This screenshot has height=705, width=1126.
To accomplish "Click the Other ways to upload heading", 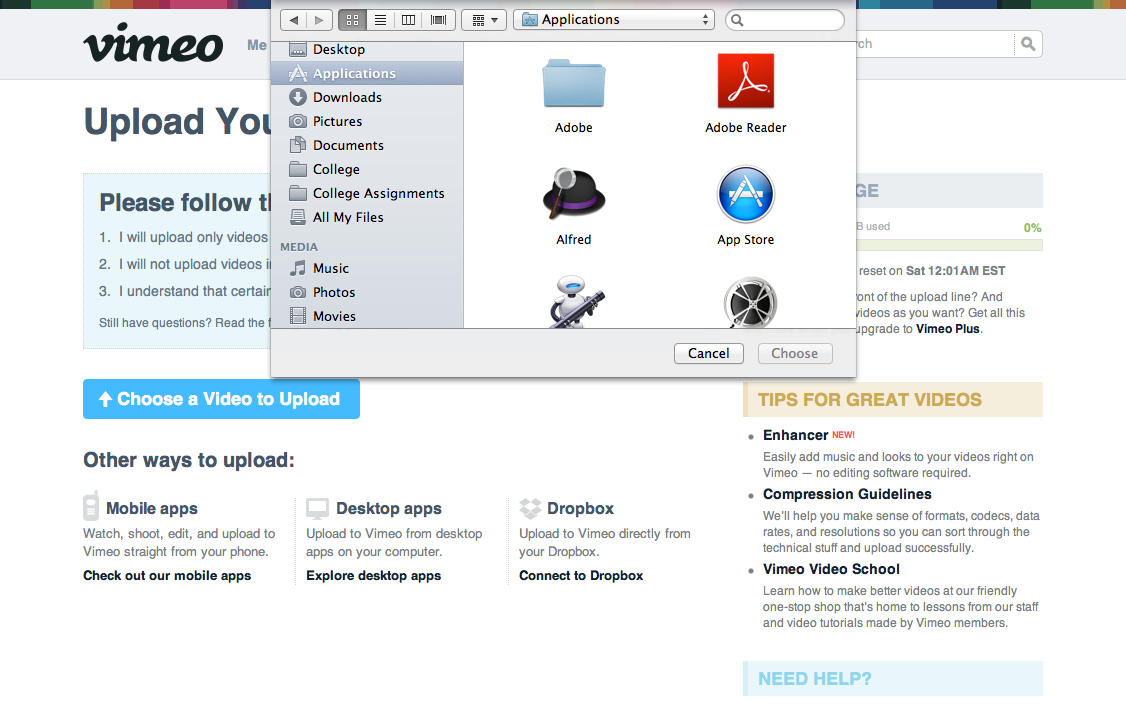I will [189, 459].
